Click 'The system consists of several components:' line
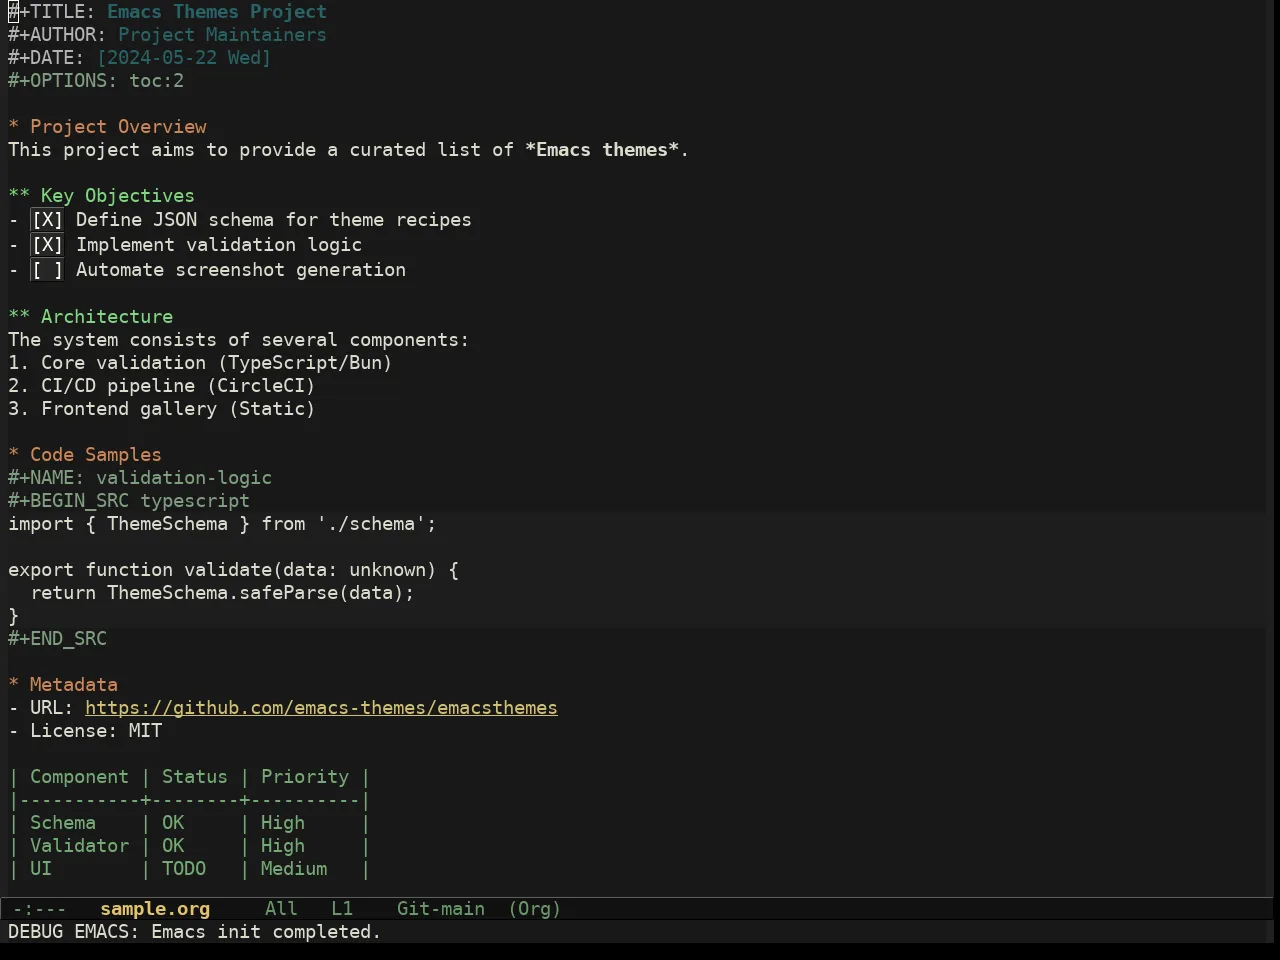This screenshot has height=960, width=1280. (239, 340)
